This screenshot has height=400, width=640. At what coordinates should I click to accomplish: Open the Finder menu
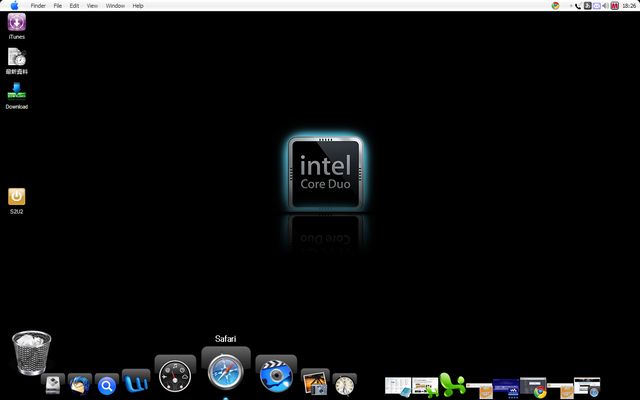(38, 6)
